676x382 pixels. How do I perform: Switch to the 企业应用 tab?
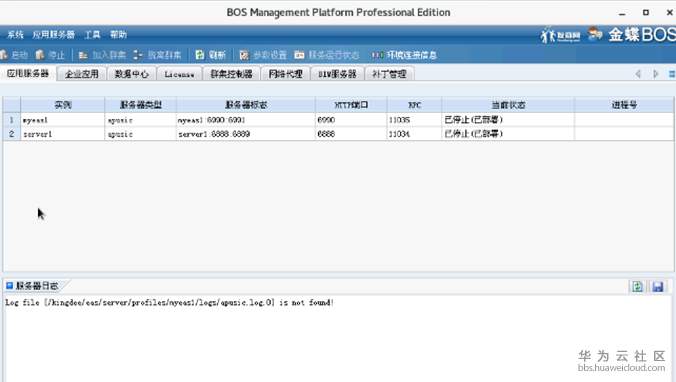pos(82,74)
